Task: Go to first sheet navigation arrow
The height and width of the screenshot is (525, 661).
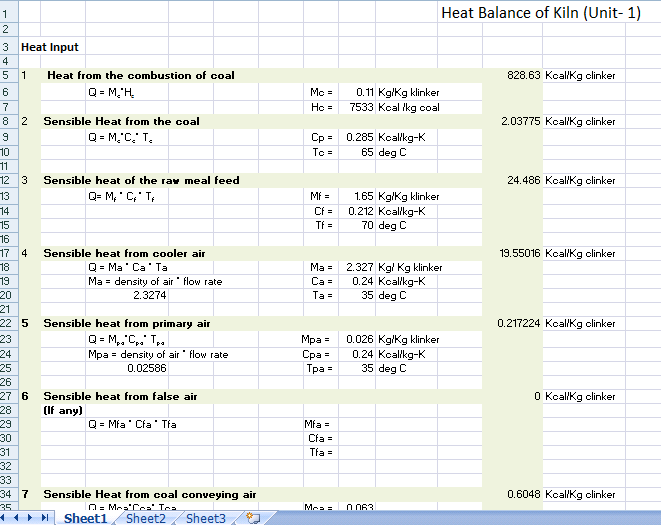Action: [x=3, y=517]
